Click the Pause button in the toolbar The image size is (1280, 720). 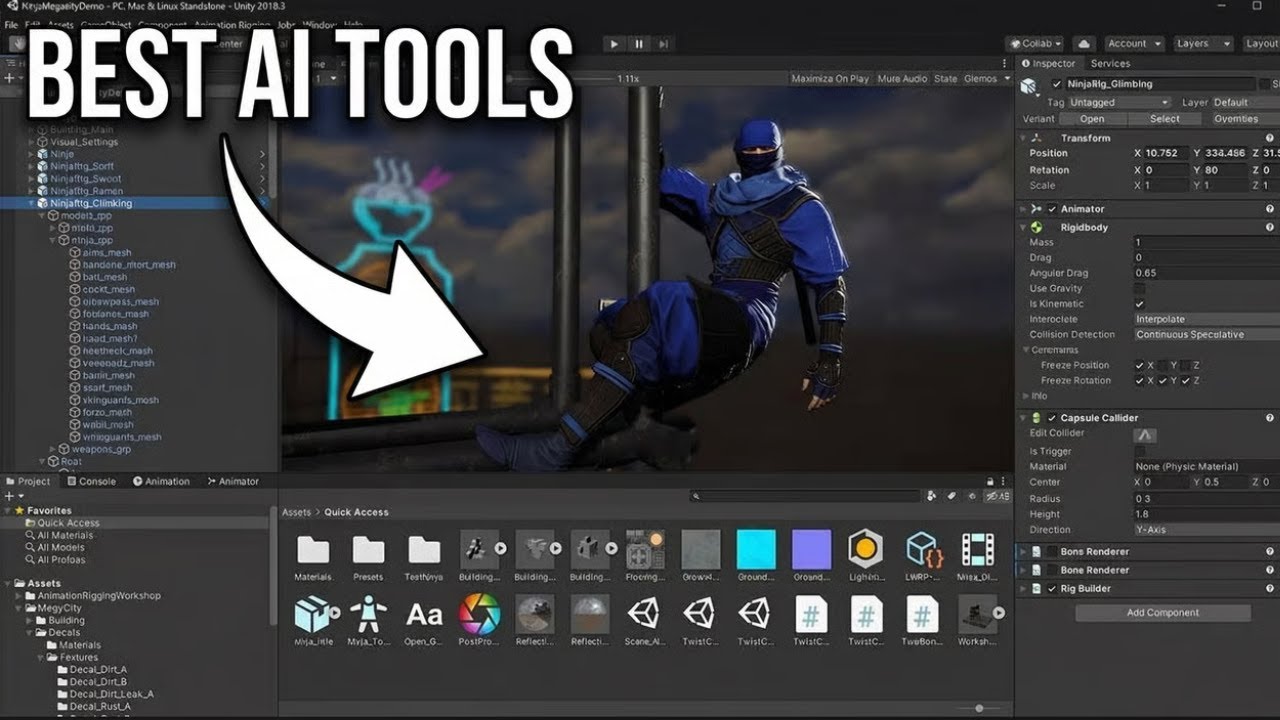tap(638, 44)
